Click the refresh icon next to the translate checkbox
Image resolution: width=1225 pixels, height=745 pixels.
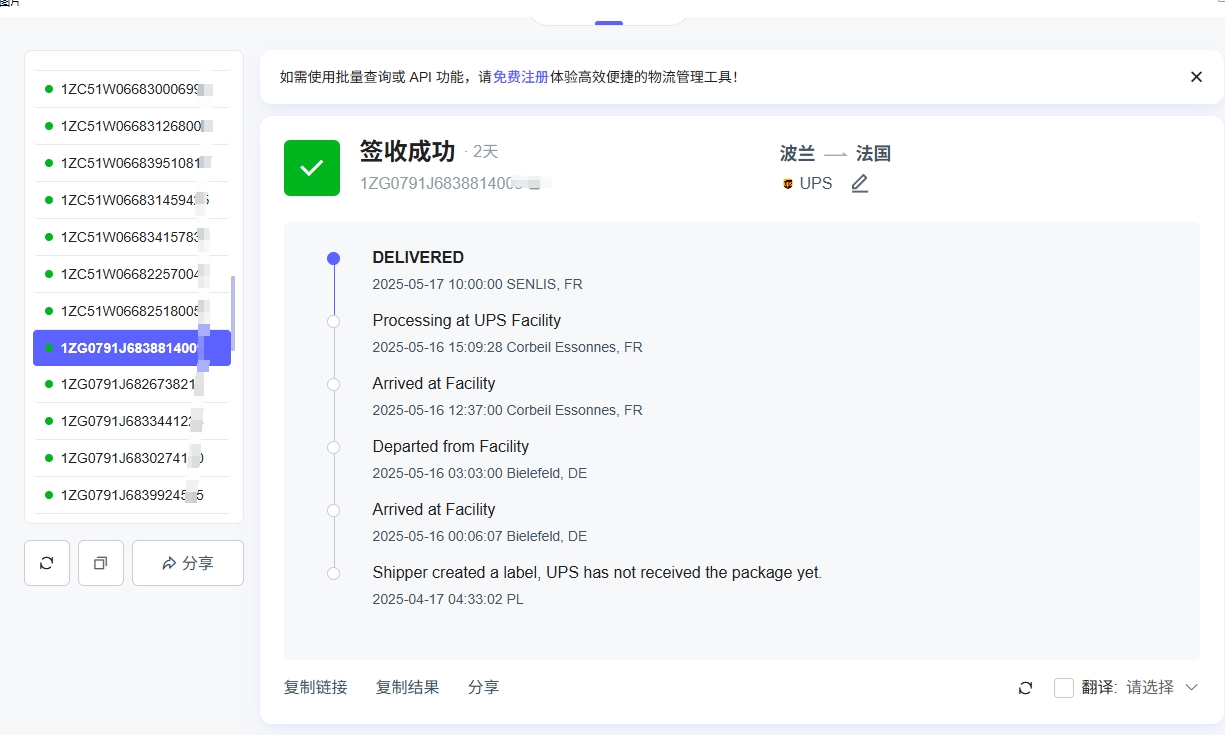click(1024, 687)
